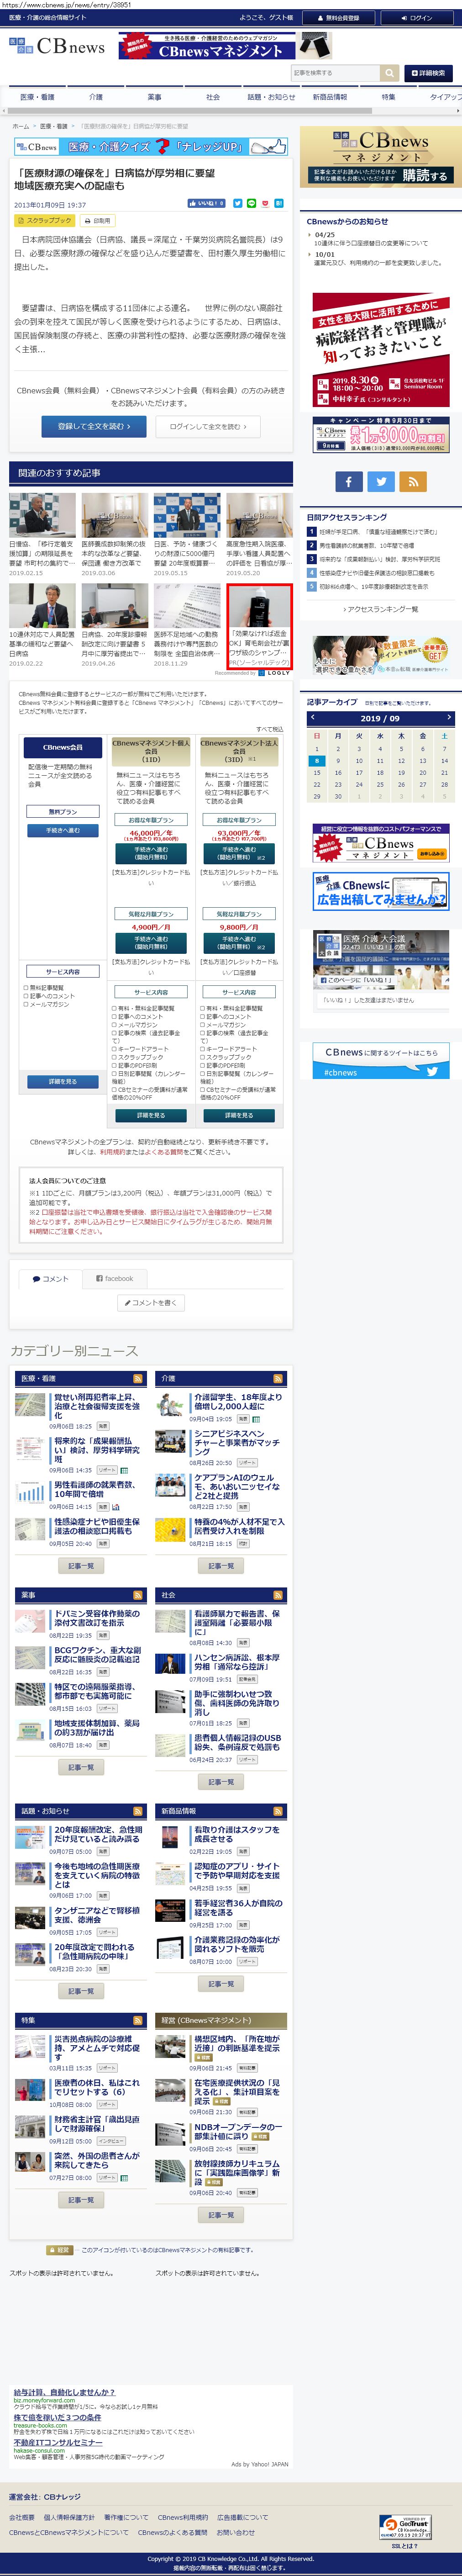Open the 話題・お知らせ navigation tab
The image size is (462, 2576).
(x=271, y=97)
